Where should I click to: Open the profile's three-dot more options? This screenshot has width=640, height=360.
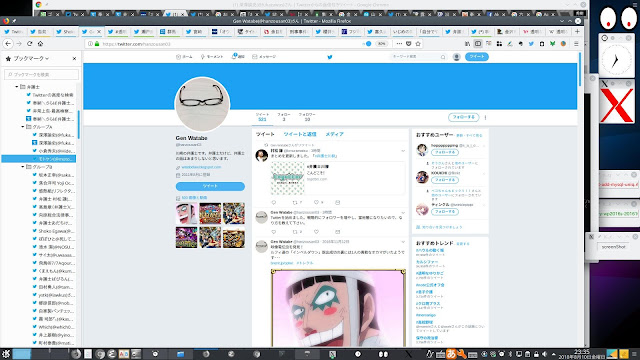point(485,117)
